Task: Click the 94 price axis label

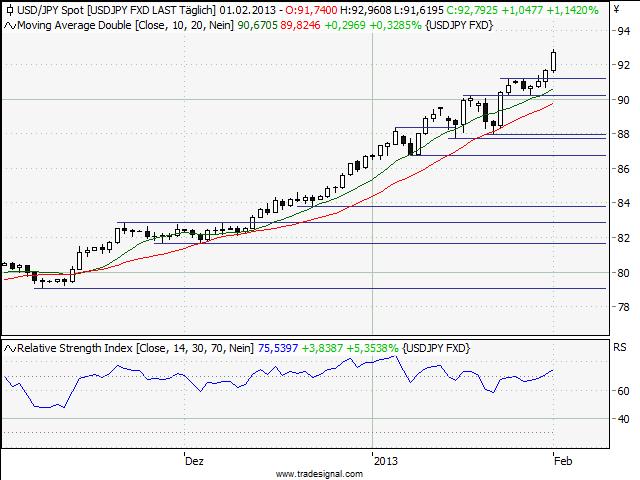Action: (x=622, y=31)
